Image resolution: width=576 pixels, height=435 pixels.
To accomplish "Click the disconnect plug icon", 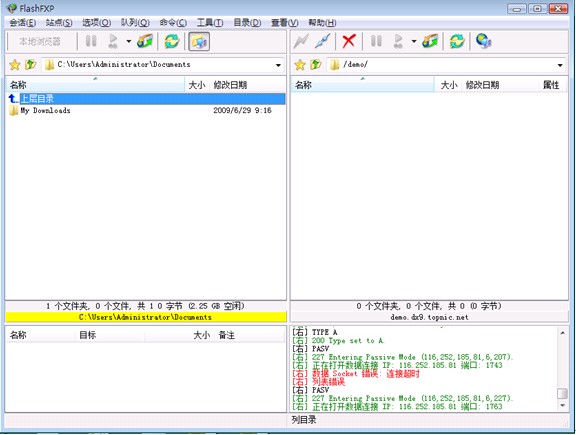I will click(x=323, y=41).
